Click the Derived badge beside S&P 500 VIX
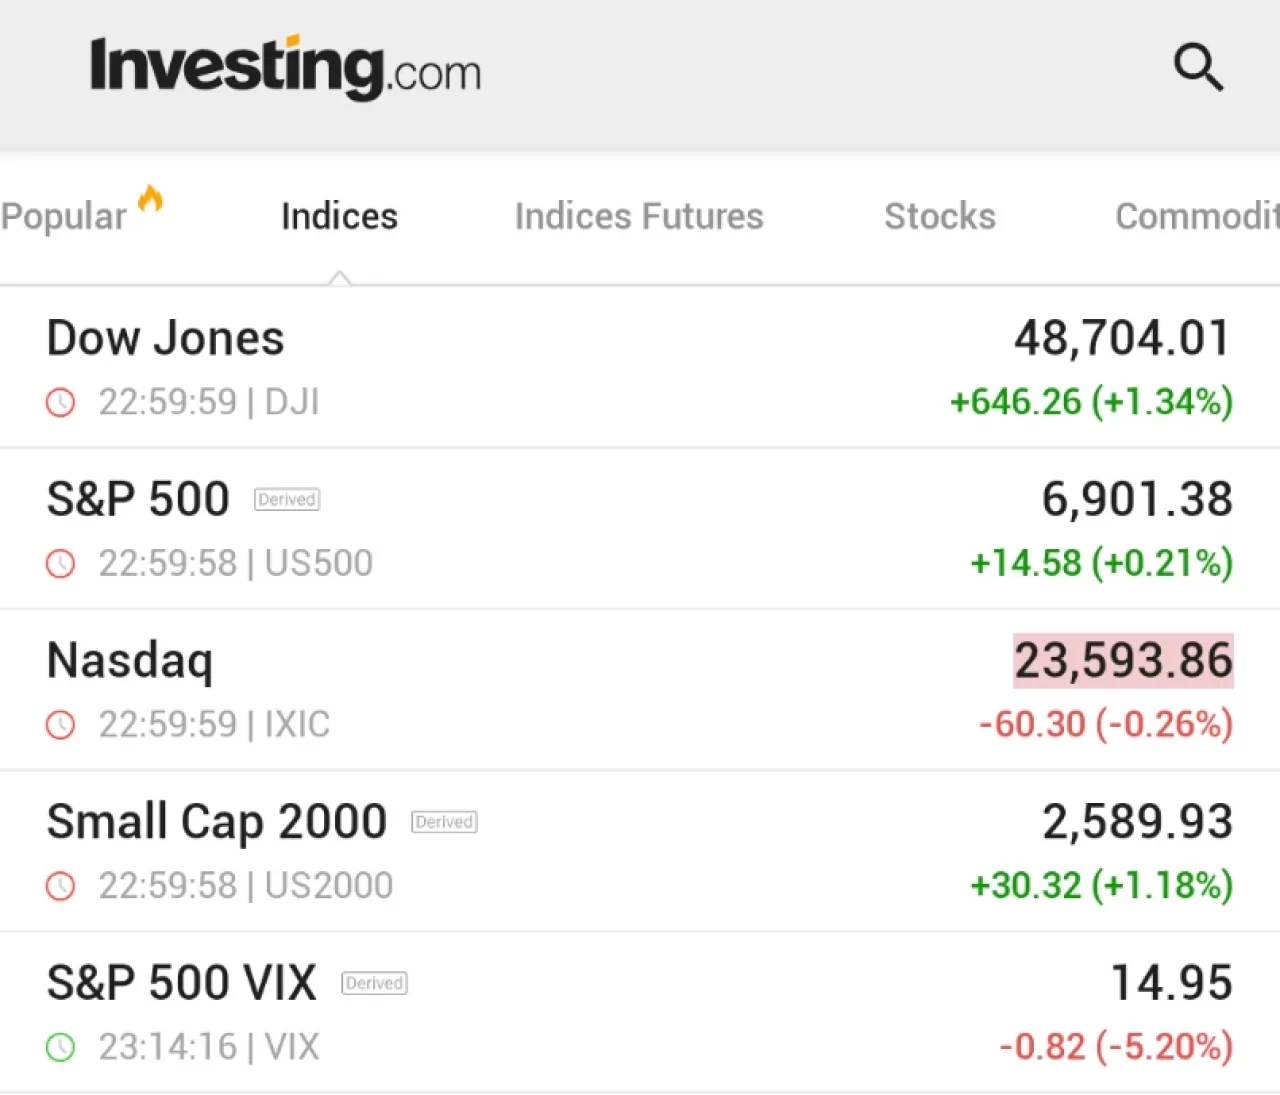The width and height of the screenshot is (1280, 1095). coord(373,983)
